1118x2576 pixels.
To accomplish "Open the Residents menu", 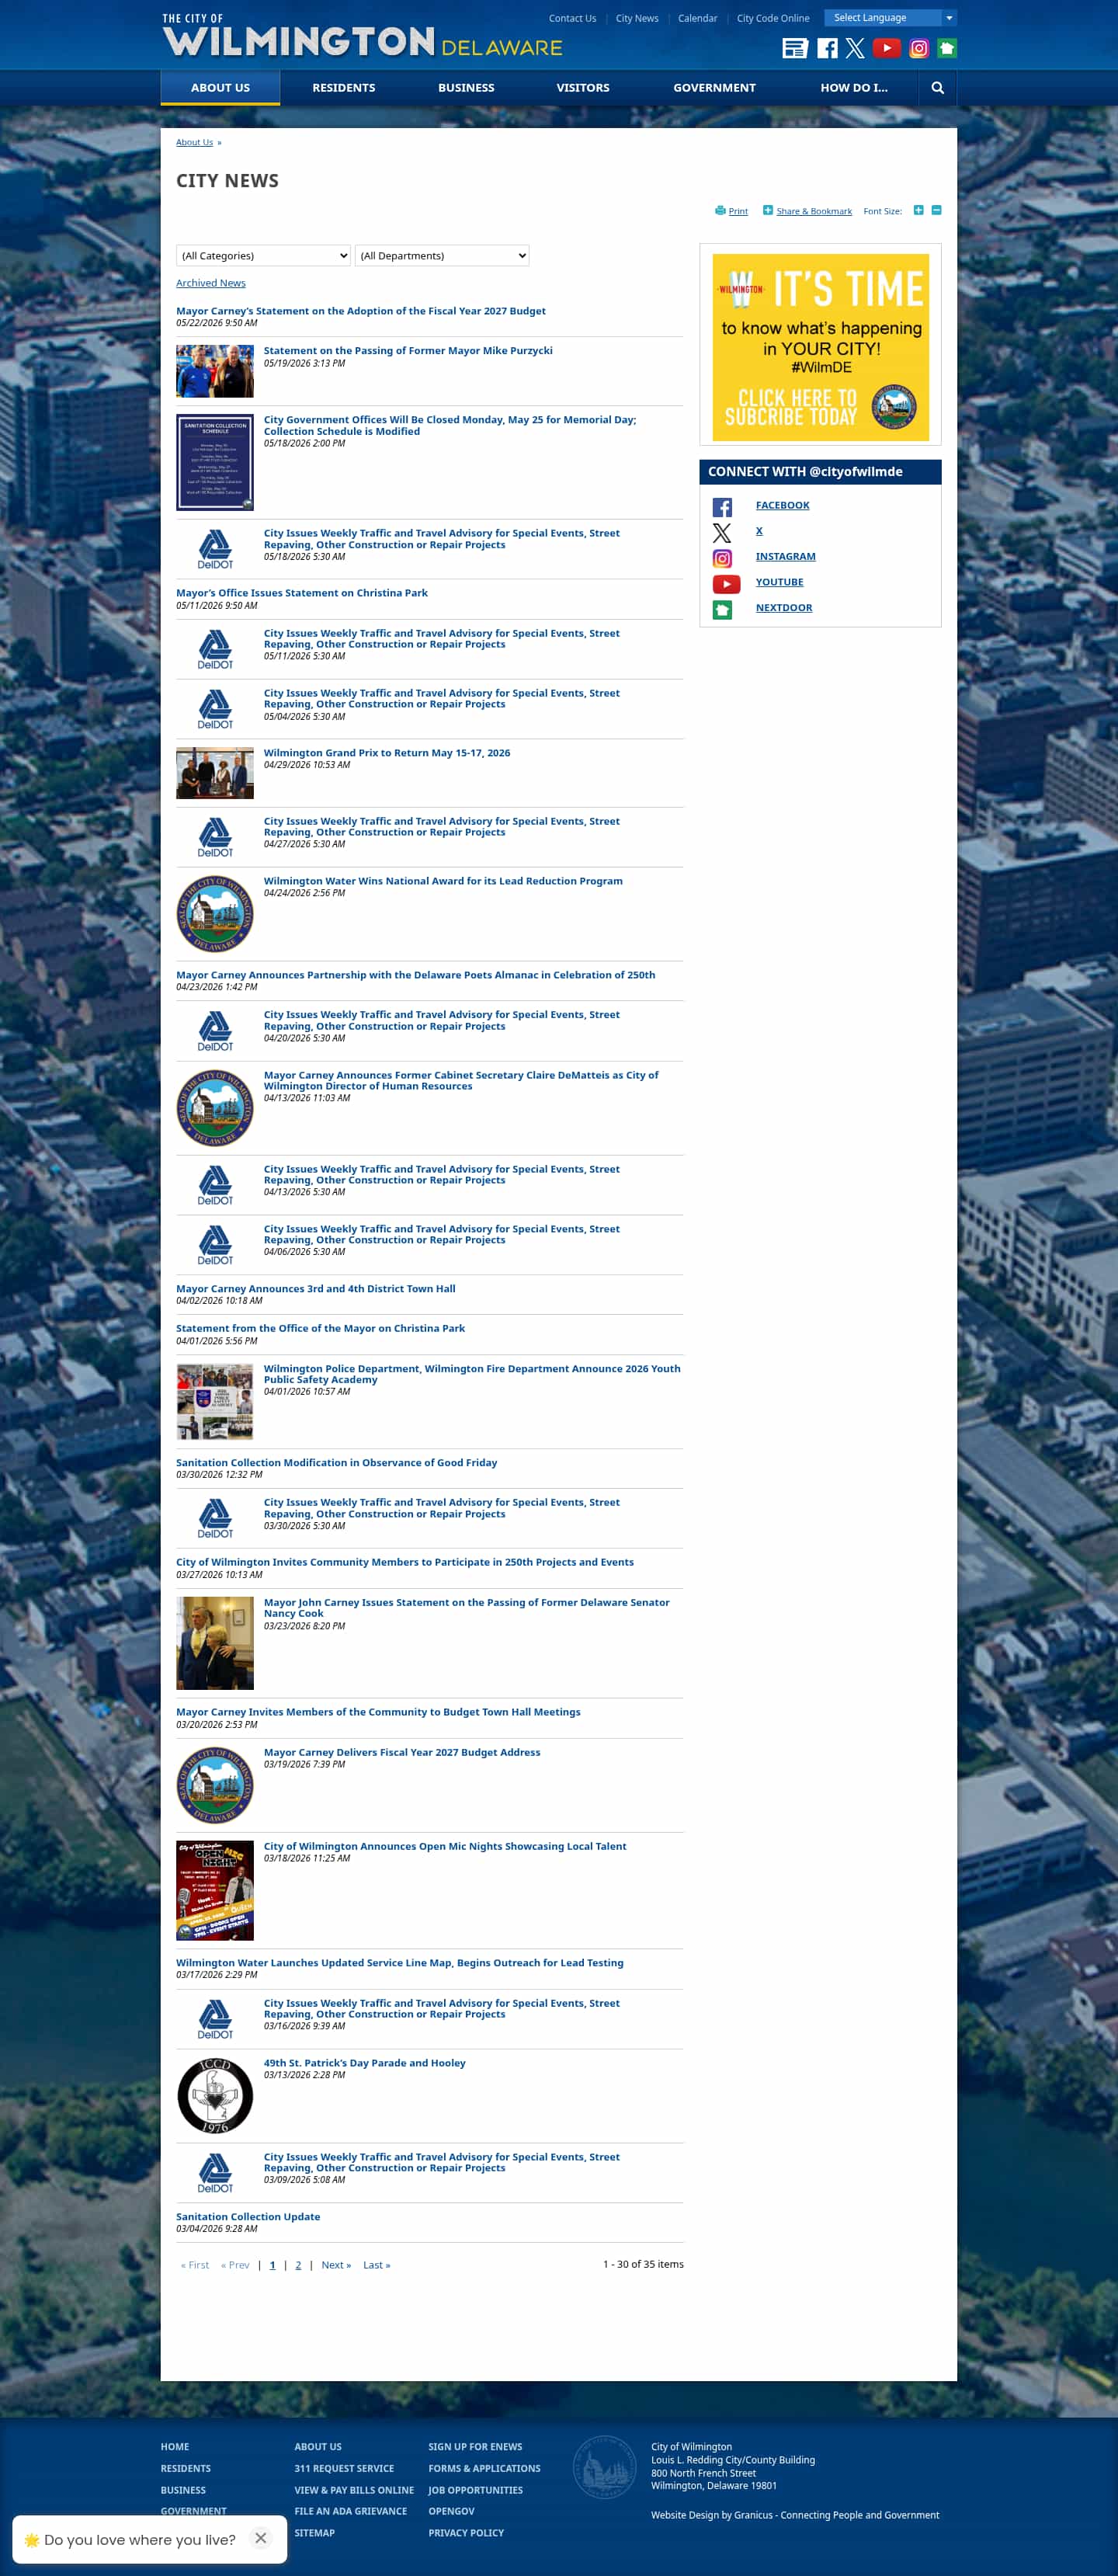I will coord(343,88).
